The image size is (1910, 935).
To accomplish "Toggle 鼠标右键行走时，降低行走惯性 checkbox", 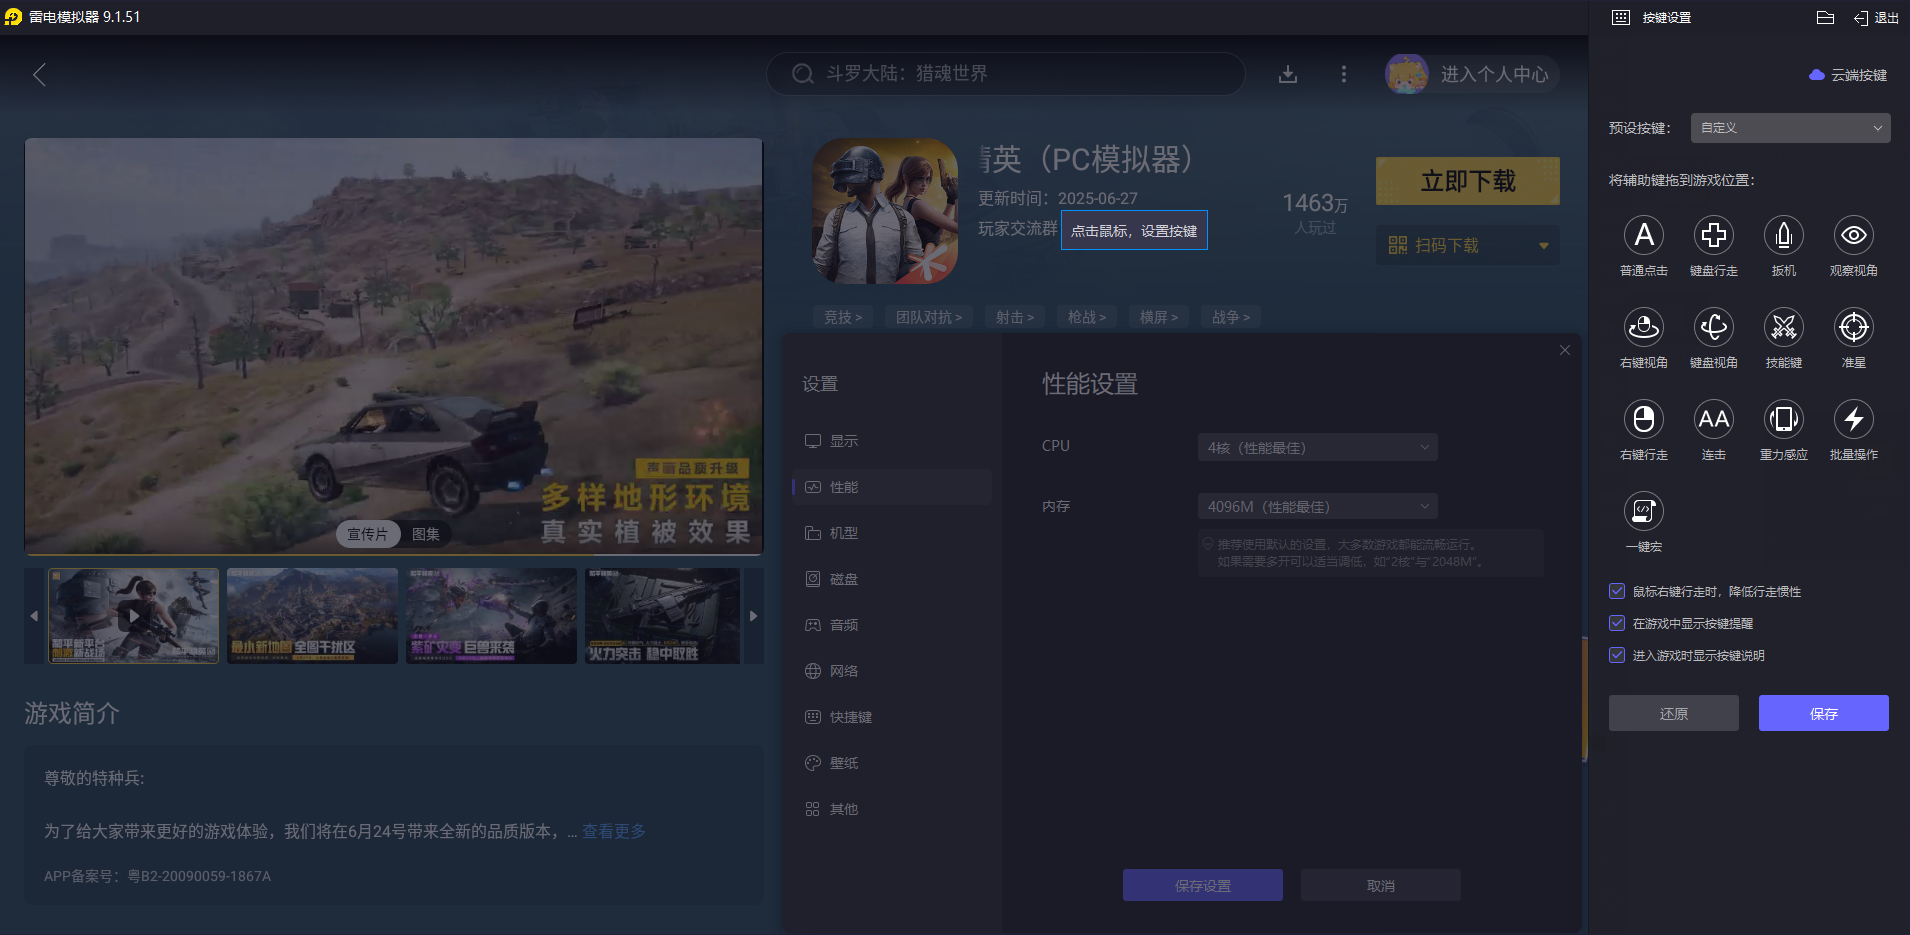I will pyautogui.click(x=1617, y=591).
